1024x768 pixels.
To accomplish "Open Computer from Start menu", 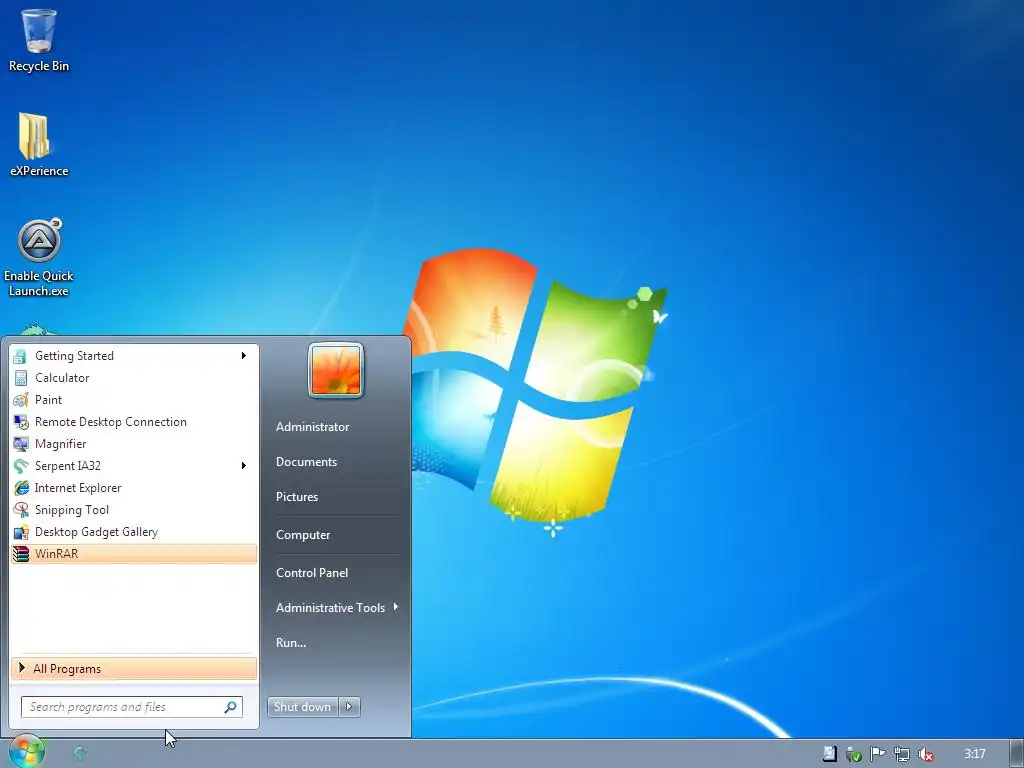I will coord(303,535).
